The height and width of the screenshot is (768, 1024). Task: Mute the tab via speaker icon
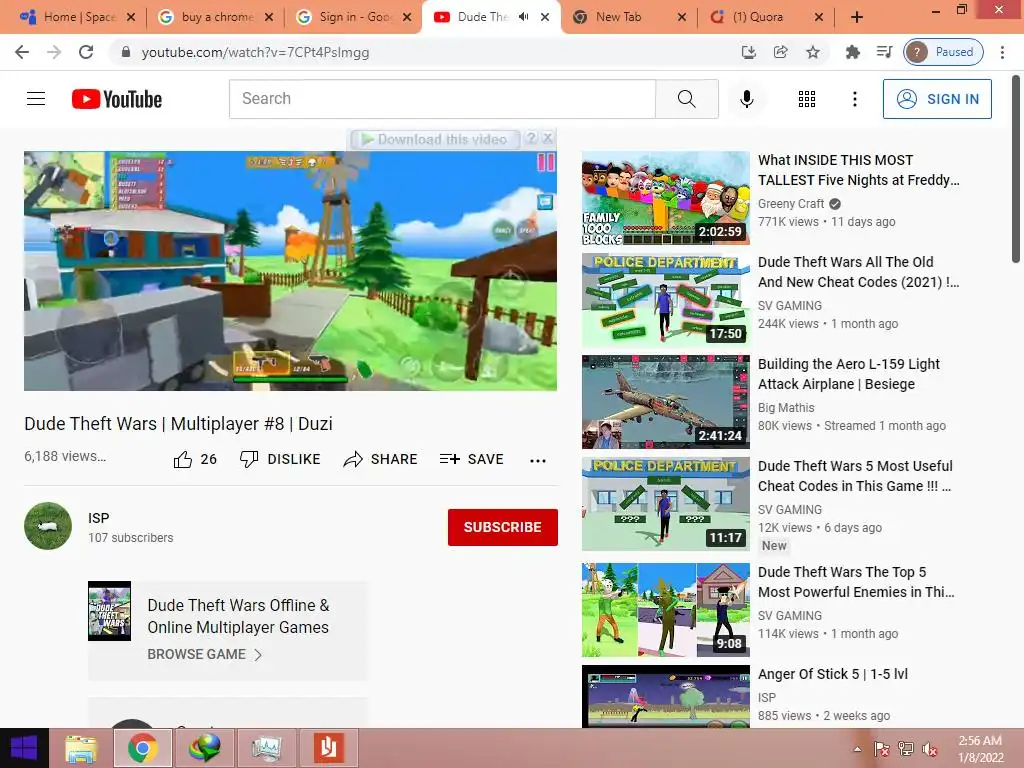(523, 17)
